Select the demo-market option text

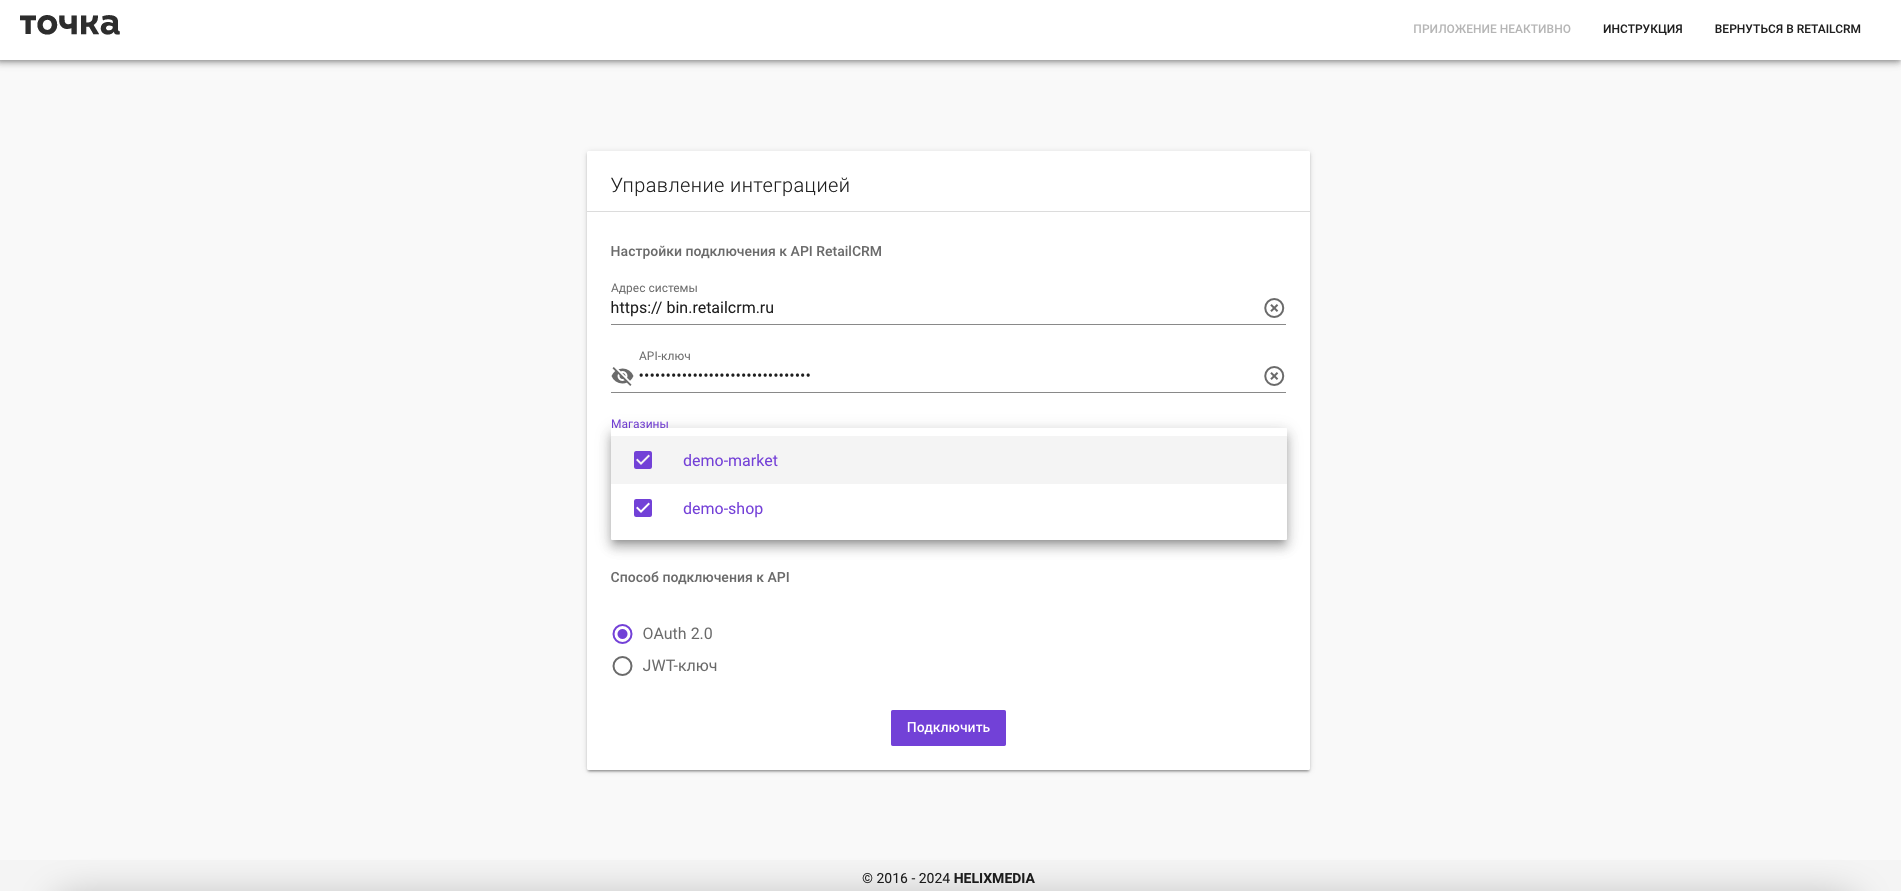click(730, 460)
